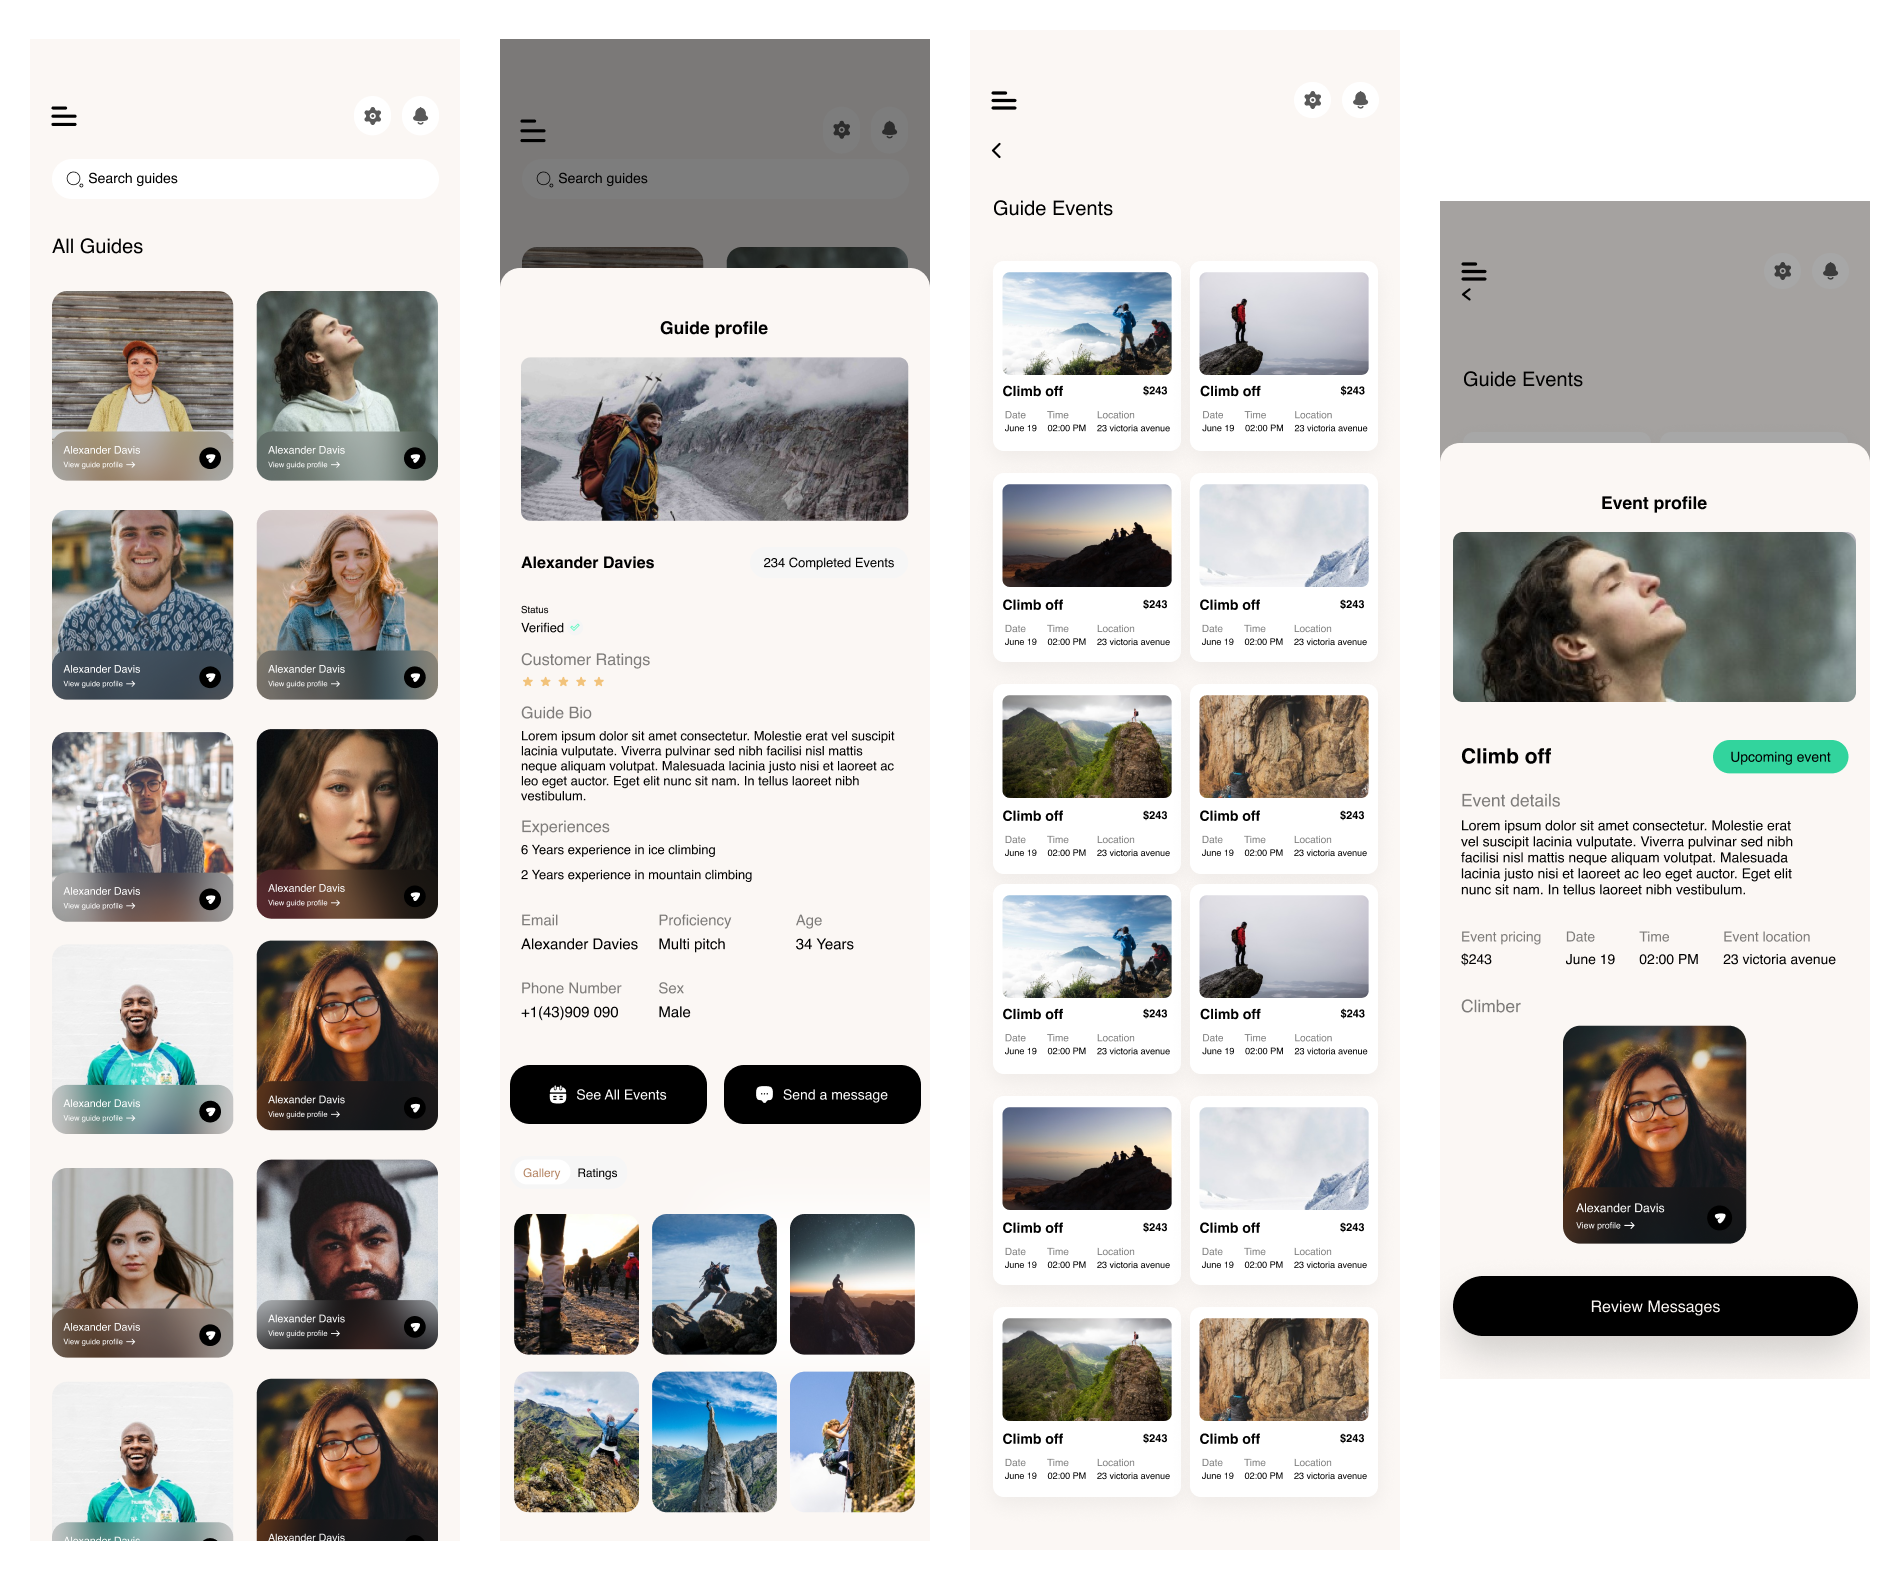The width and height of the screenshot is (1900, 1580).
Task: Click settings gear on Guide Events list screen
Action: (1312, 100)
